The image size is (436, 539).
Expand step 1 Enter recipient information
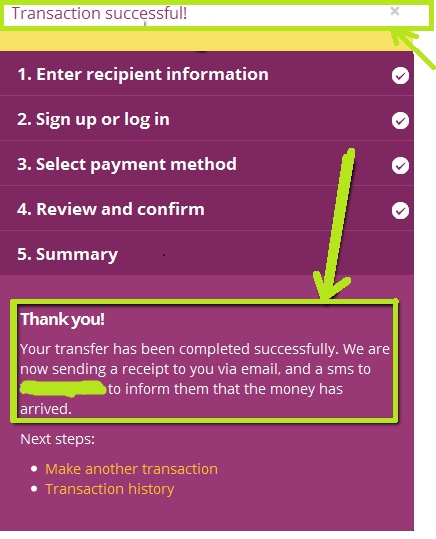[x=207, y=74]
